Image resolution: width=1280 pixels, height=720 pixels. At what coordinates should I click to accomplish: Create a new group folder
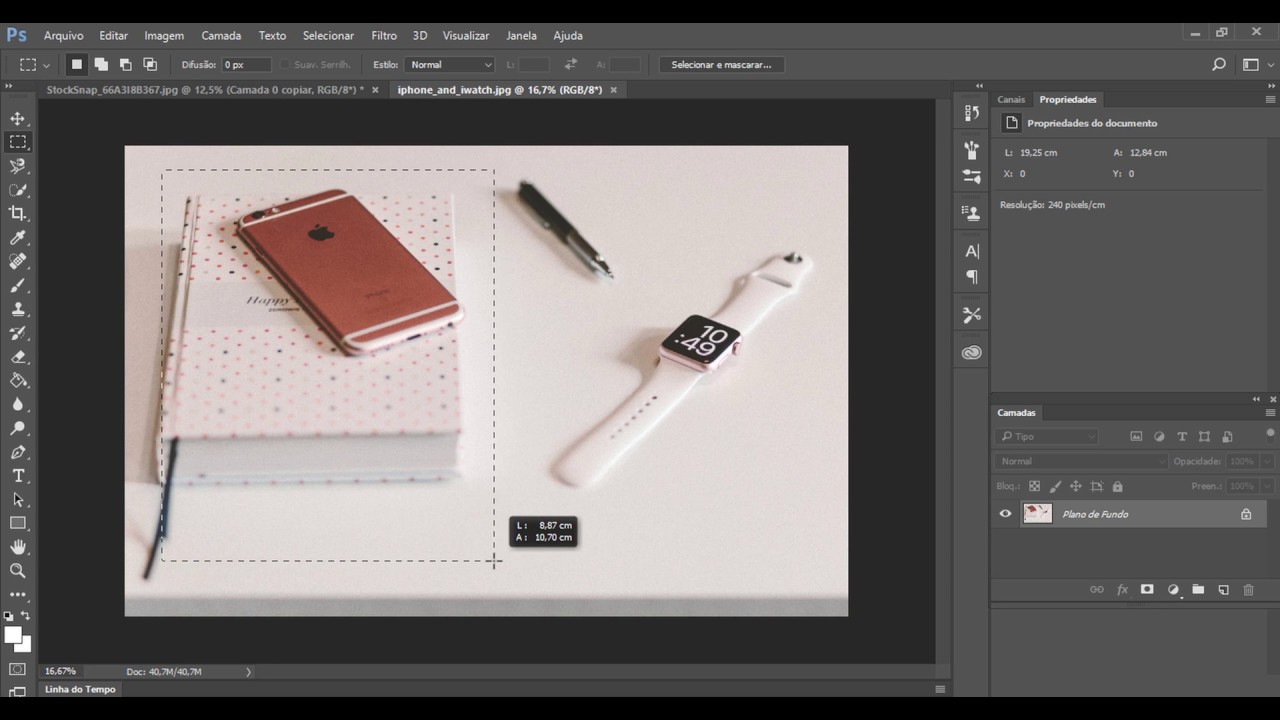click(1198, 590)
